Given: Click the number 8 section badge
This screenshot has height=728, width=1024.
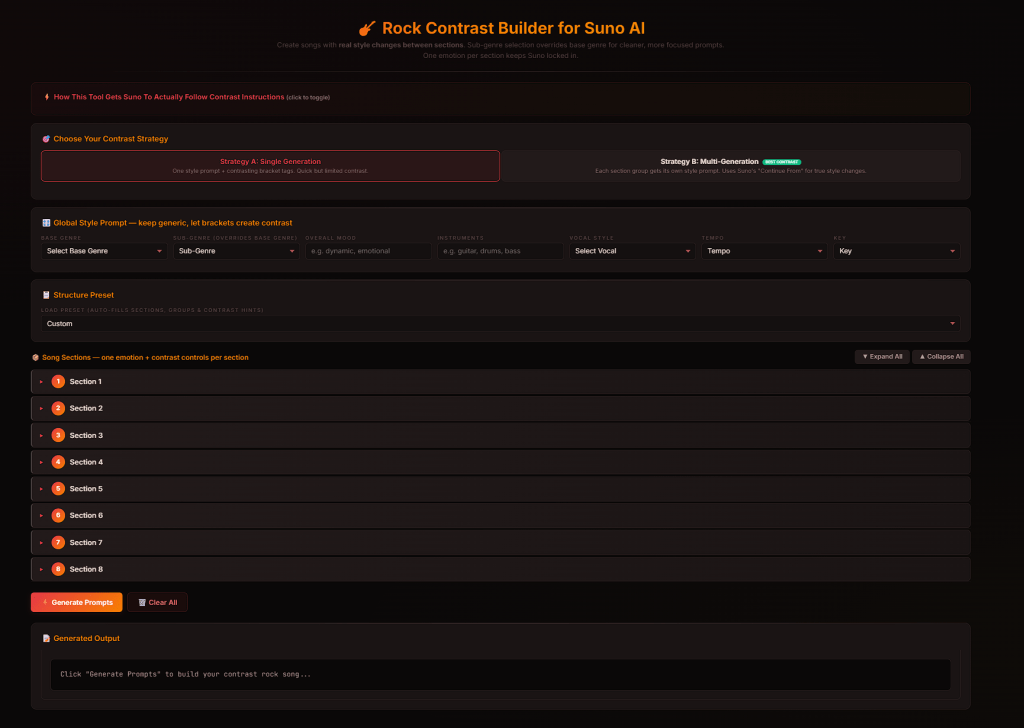Looking at the screenshot, I should 58,569.
